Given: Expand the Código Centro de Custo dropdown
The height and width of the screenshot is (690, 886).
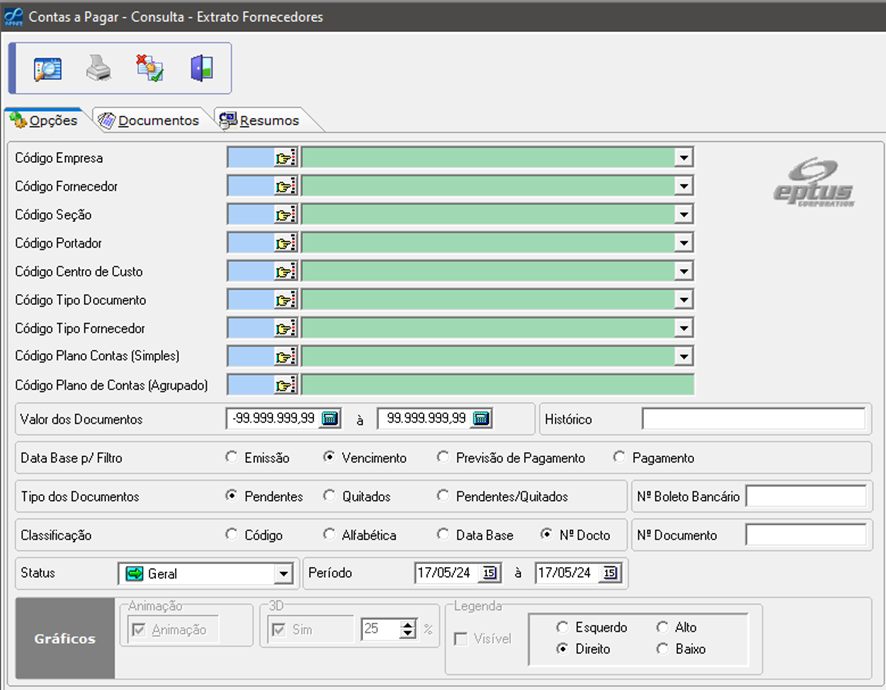Looking at the screenshot, I should 684,272.
